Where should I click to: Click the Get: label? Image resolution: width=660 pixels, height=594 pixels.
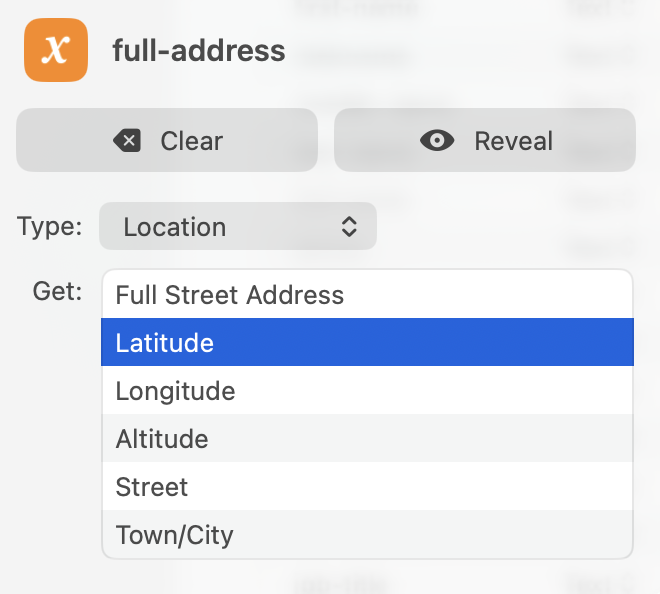(x=58, y=293)
